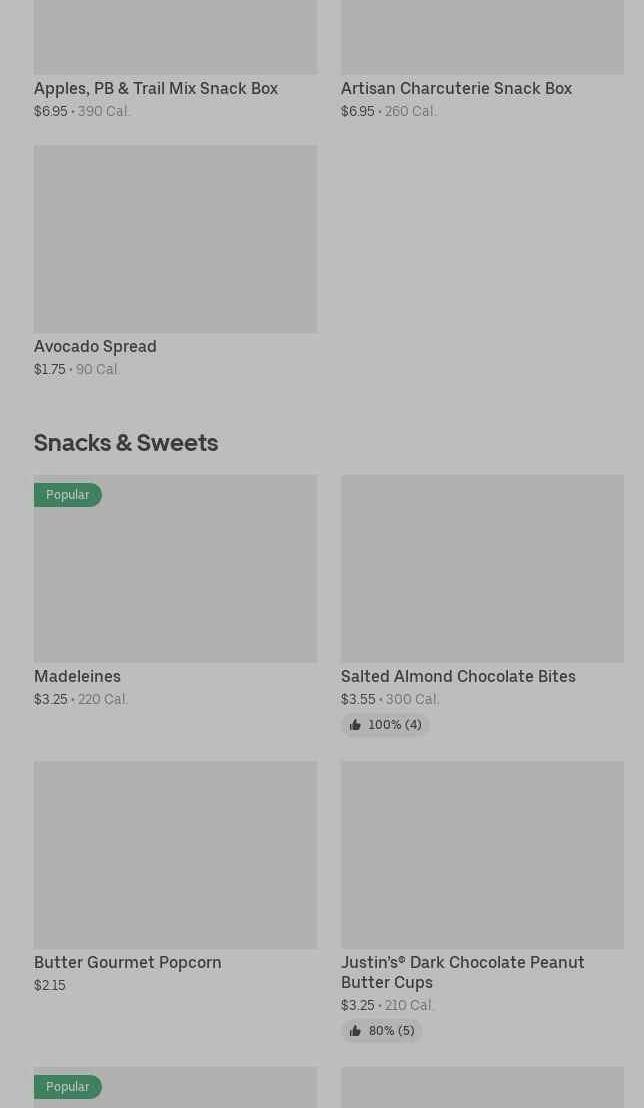Viewport: 644px width, 1108px height.
Task: Open the Madeleines product image
Action: 175,569
